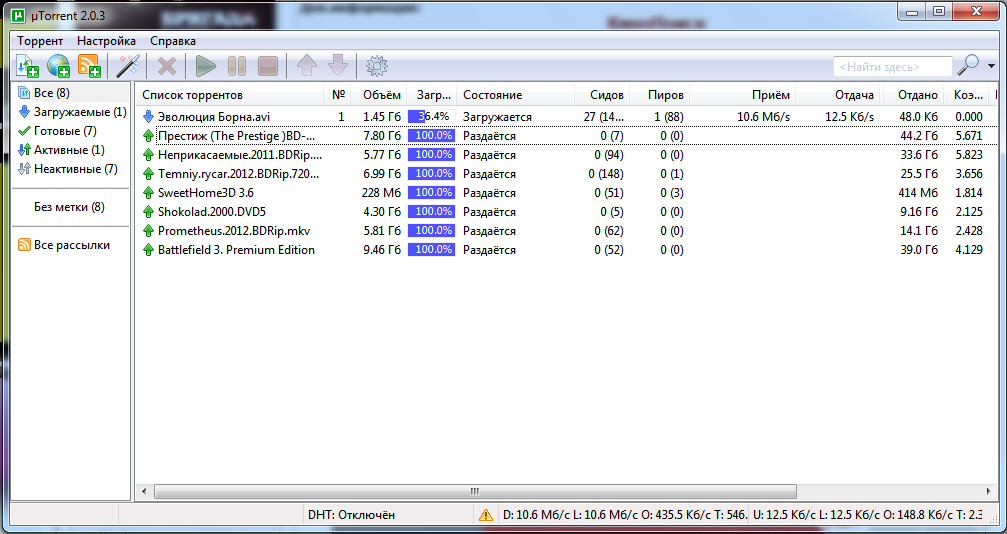
Task: Open the Торрент menu
Action: tap(40, 40)
